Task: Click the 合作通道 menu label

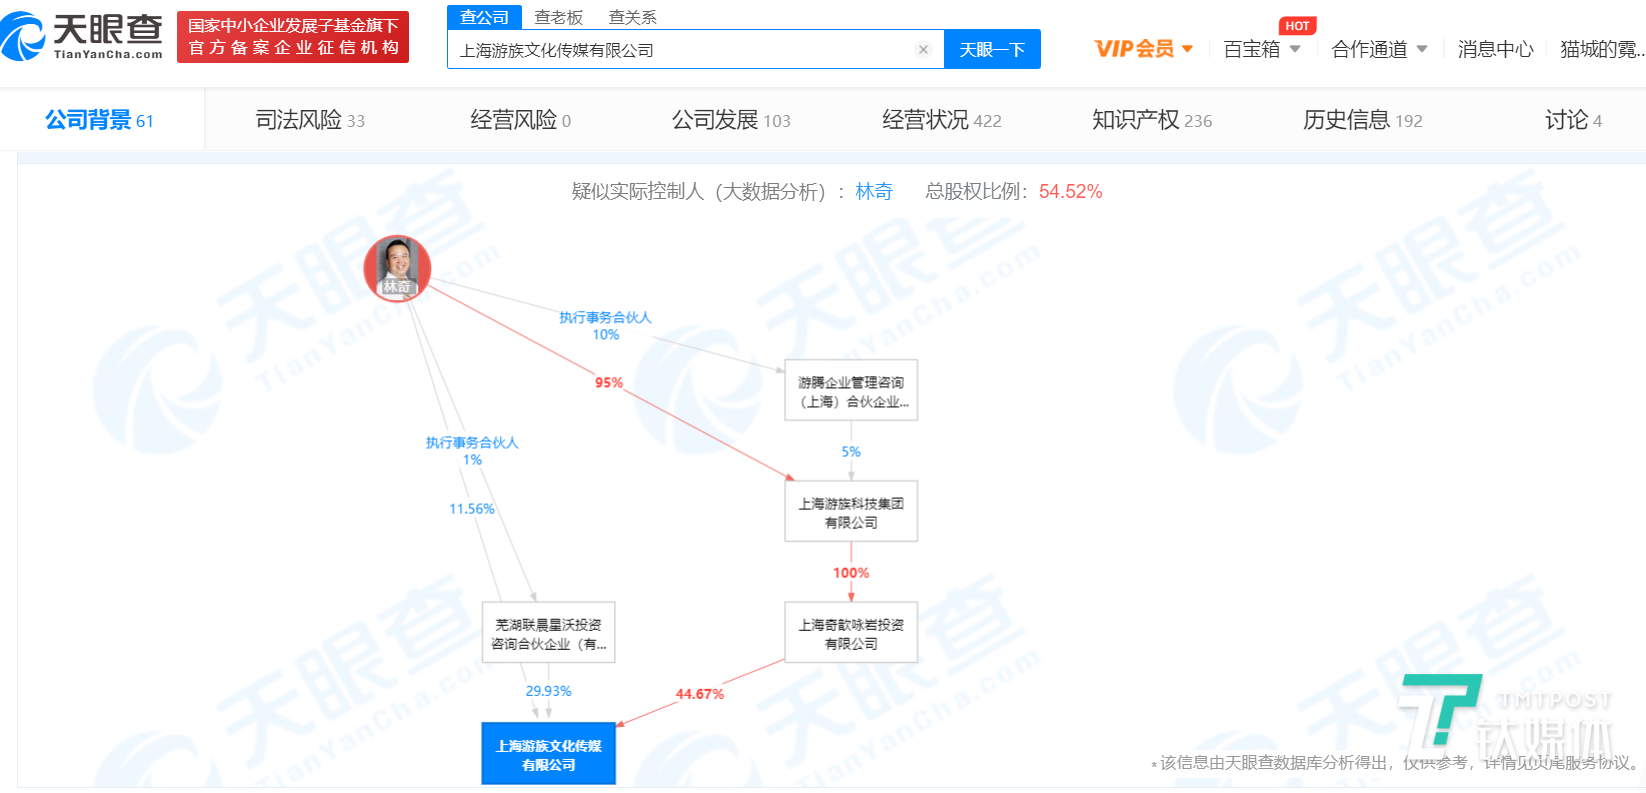Action: click(x=1369, y=49)
